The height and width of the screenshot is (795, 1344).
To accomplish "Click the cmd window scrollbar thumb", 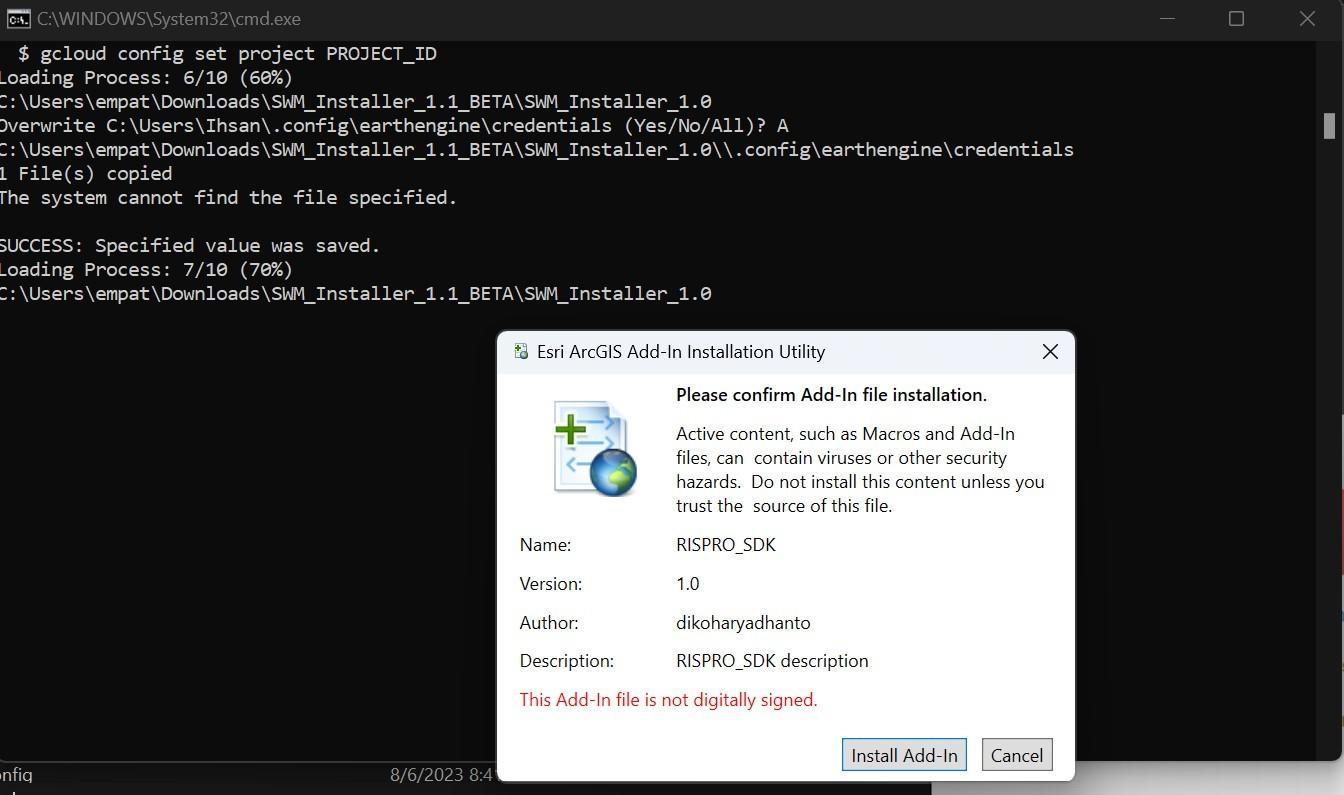I will click(1329, 125).
